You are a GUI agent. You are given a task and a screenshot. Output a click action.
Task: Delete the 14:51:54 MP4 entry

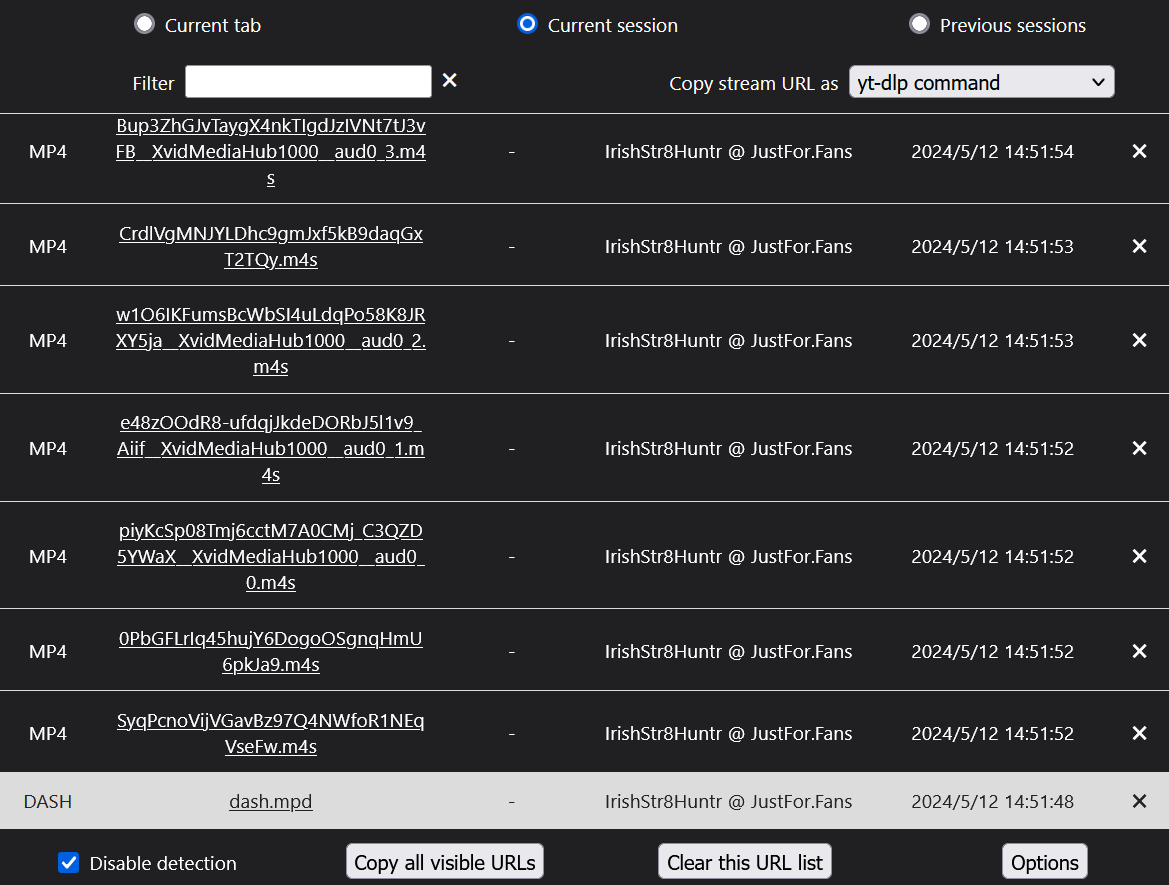pos(1138,152)
